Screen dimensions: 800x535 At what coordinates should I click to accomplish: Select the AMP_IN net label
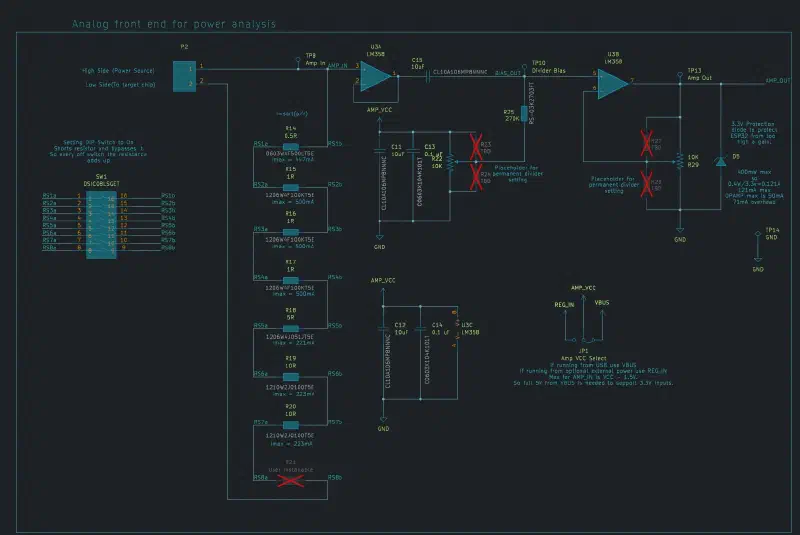click(x=338, y=66)
